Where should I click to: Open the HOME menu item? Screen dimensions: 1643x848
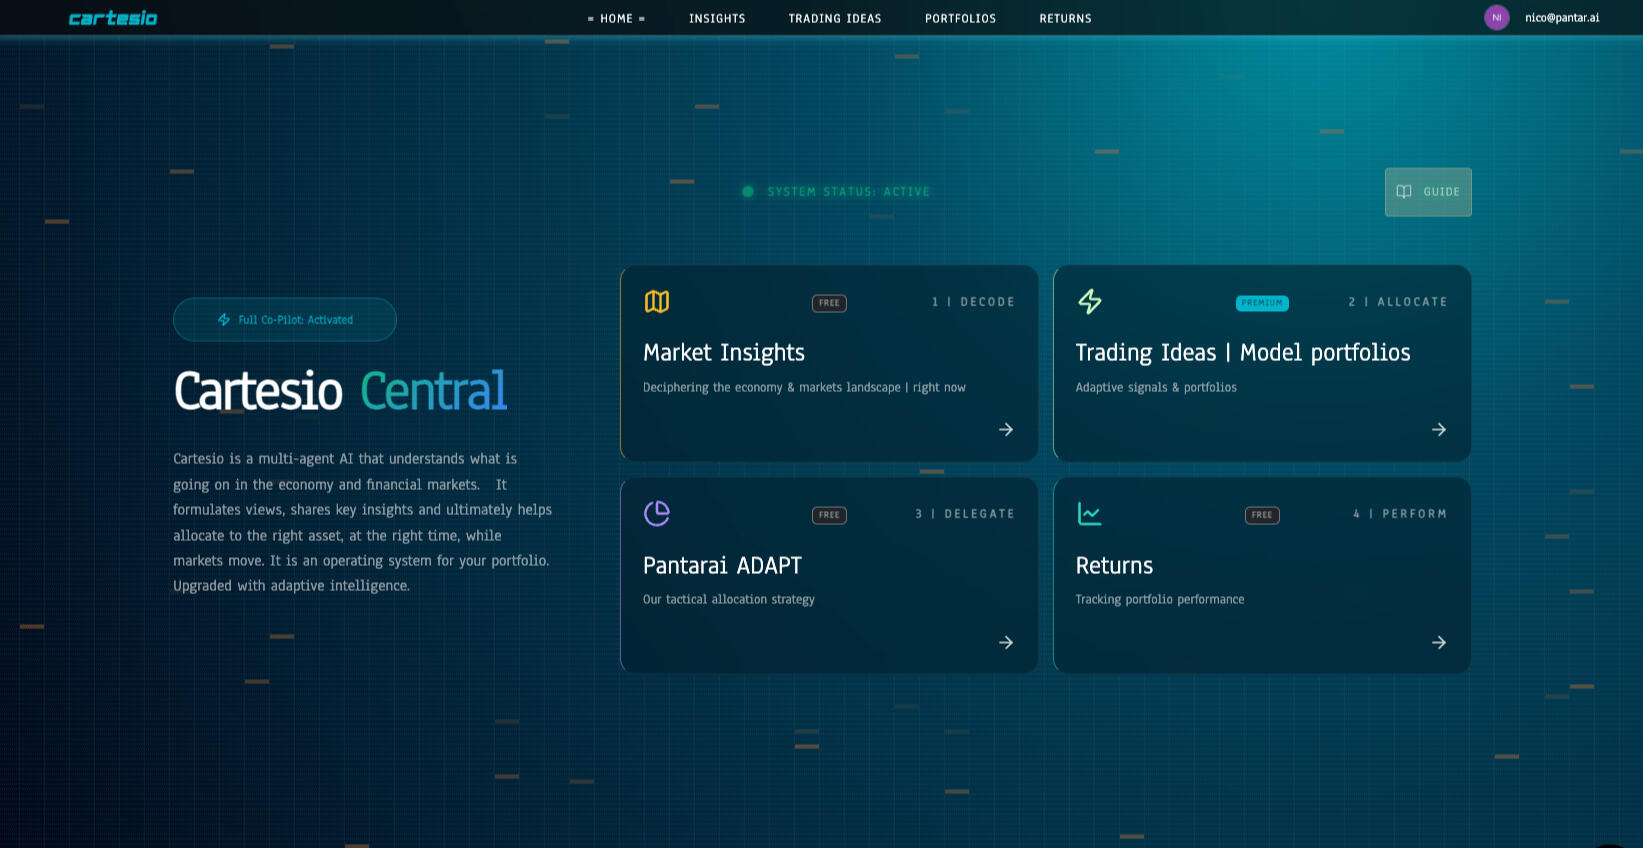[616, 18]
